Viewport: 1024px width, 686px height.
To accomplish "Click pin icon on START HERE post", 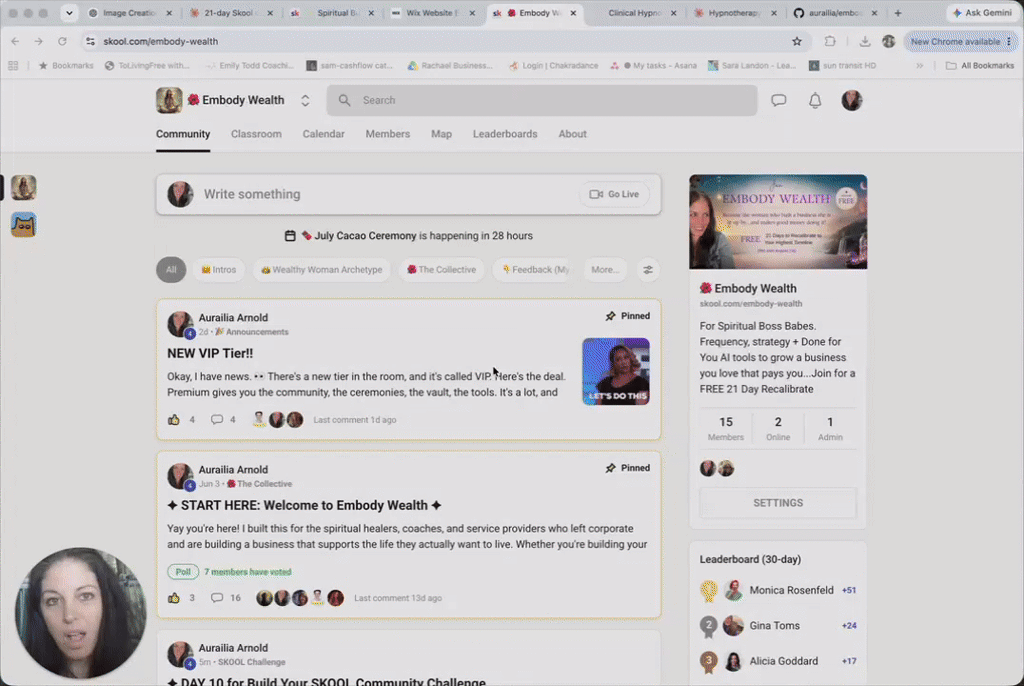I will coord(611,468).
